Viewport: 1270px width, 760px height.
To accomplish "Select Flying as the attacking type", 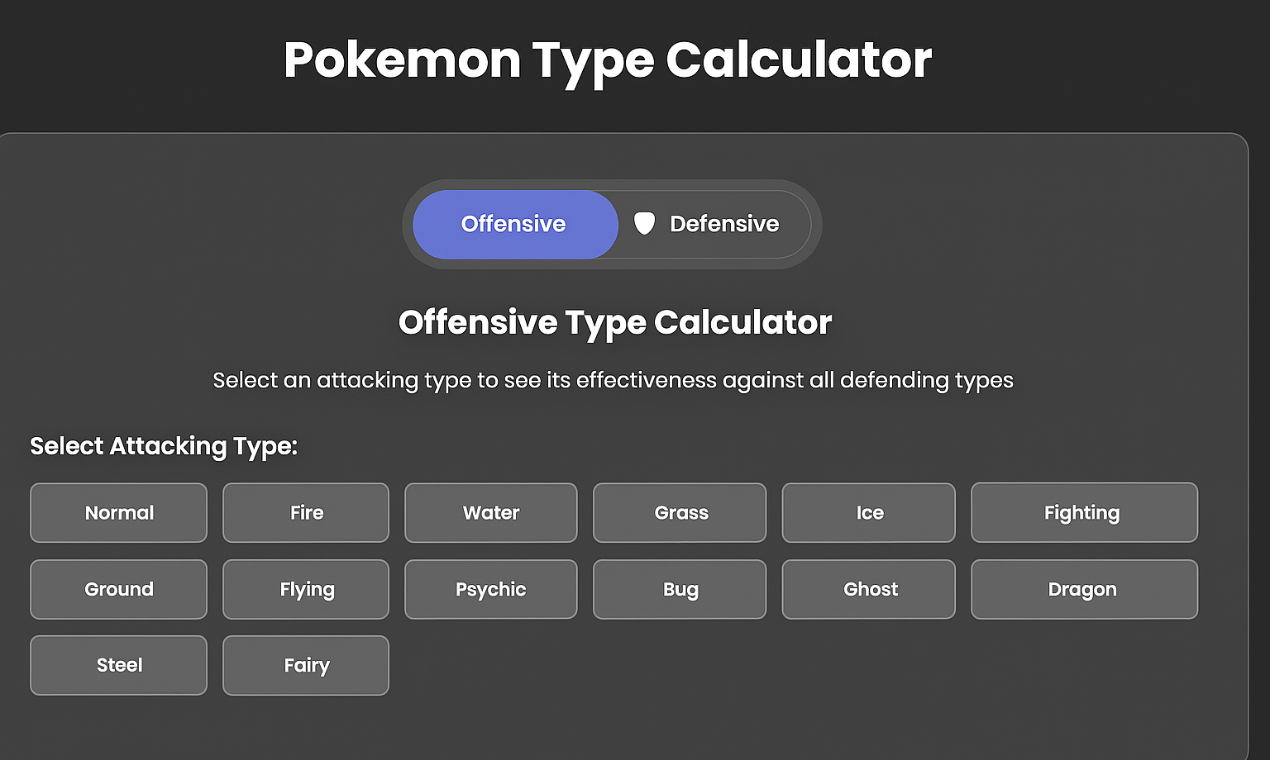I will pos(305,589).
